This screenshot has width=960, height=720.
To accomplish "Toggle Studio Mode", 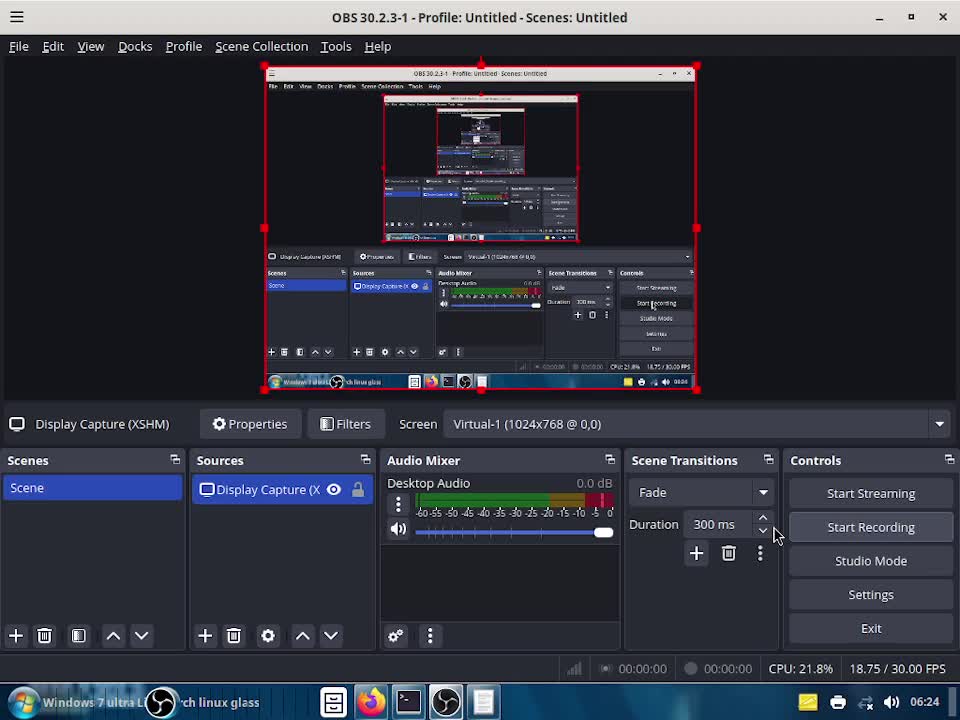I will coord(871,561).
